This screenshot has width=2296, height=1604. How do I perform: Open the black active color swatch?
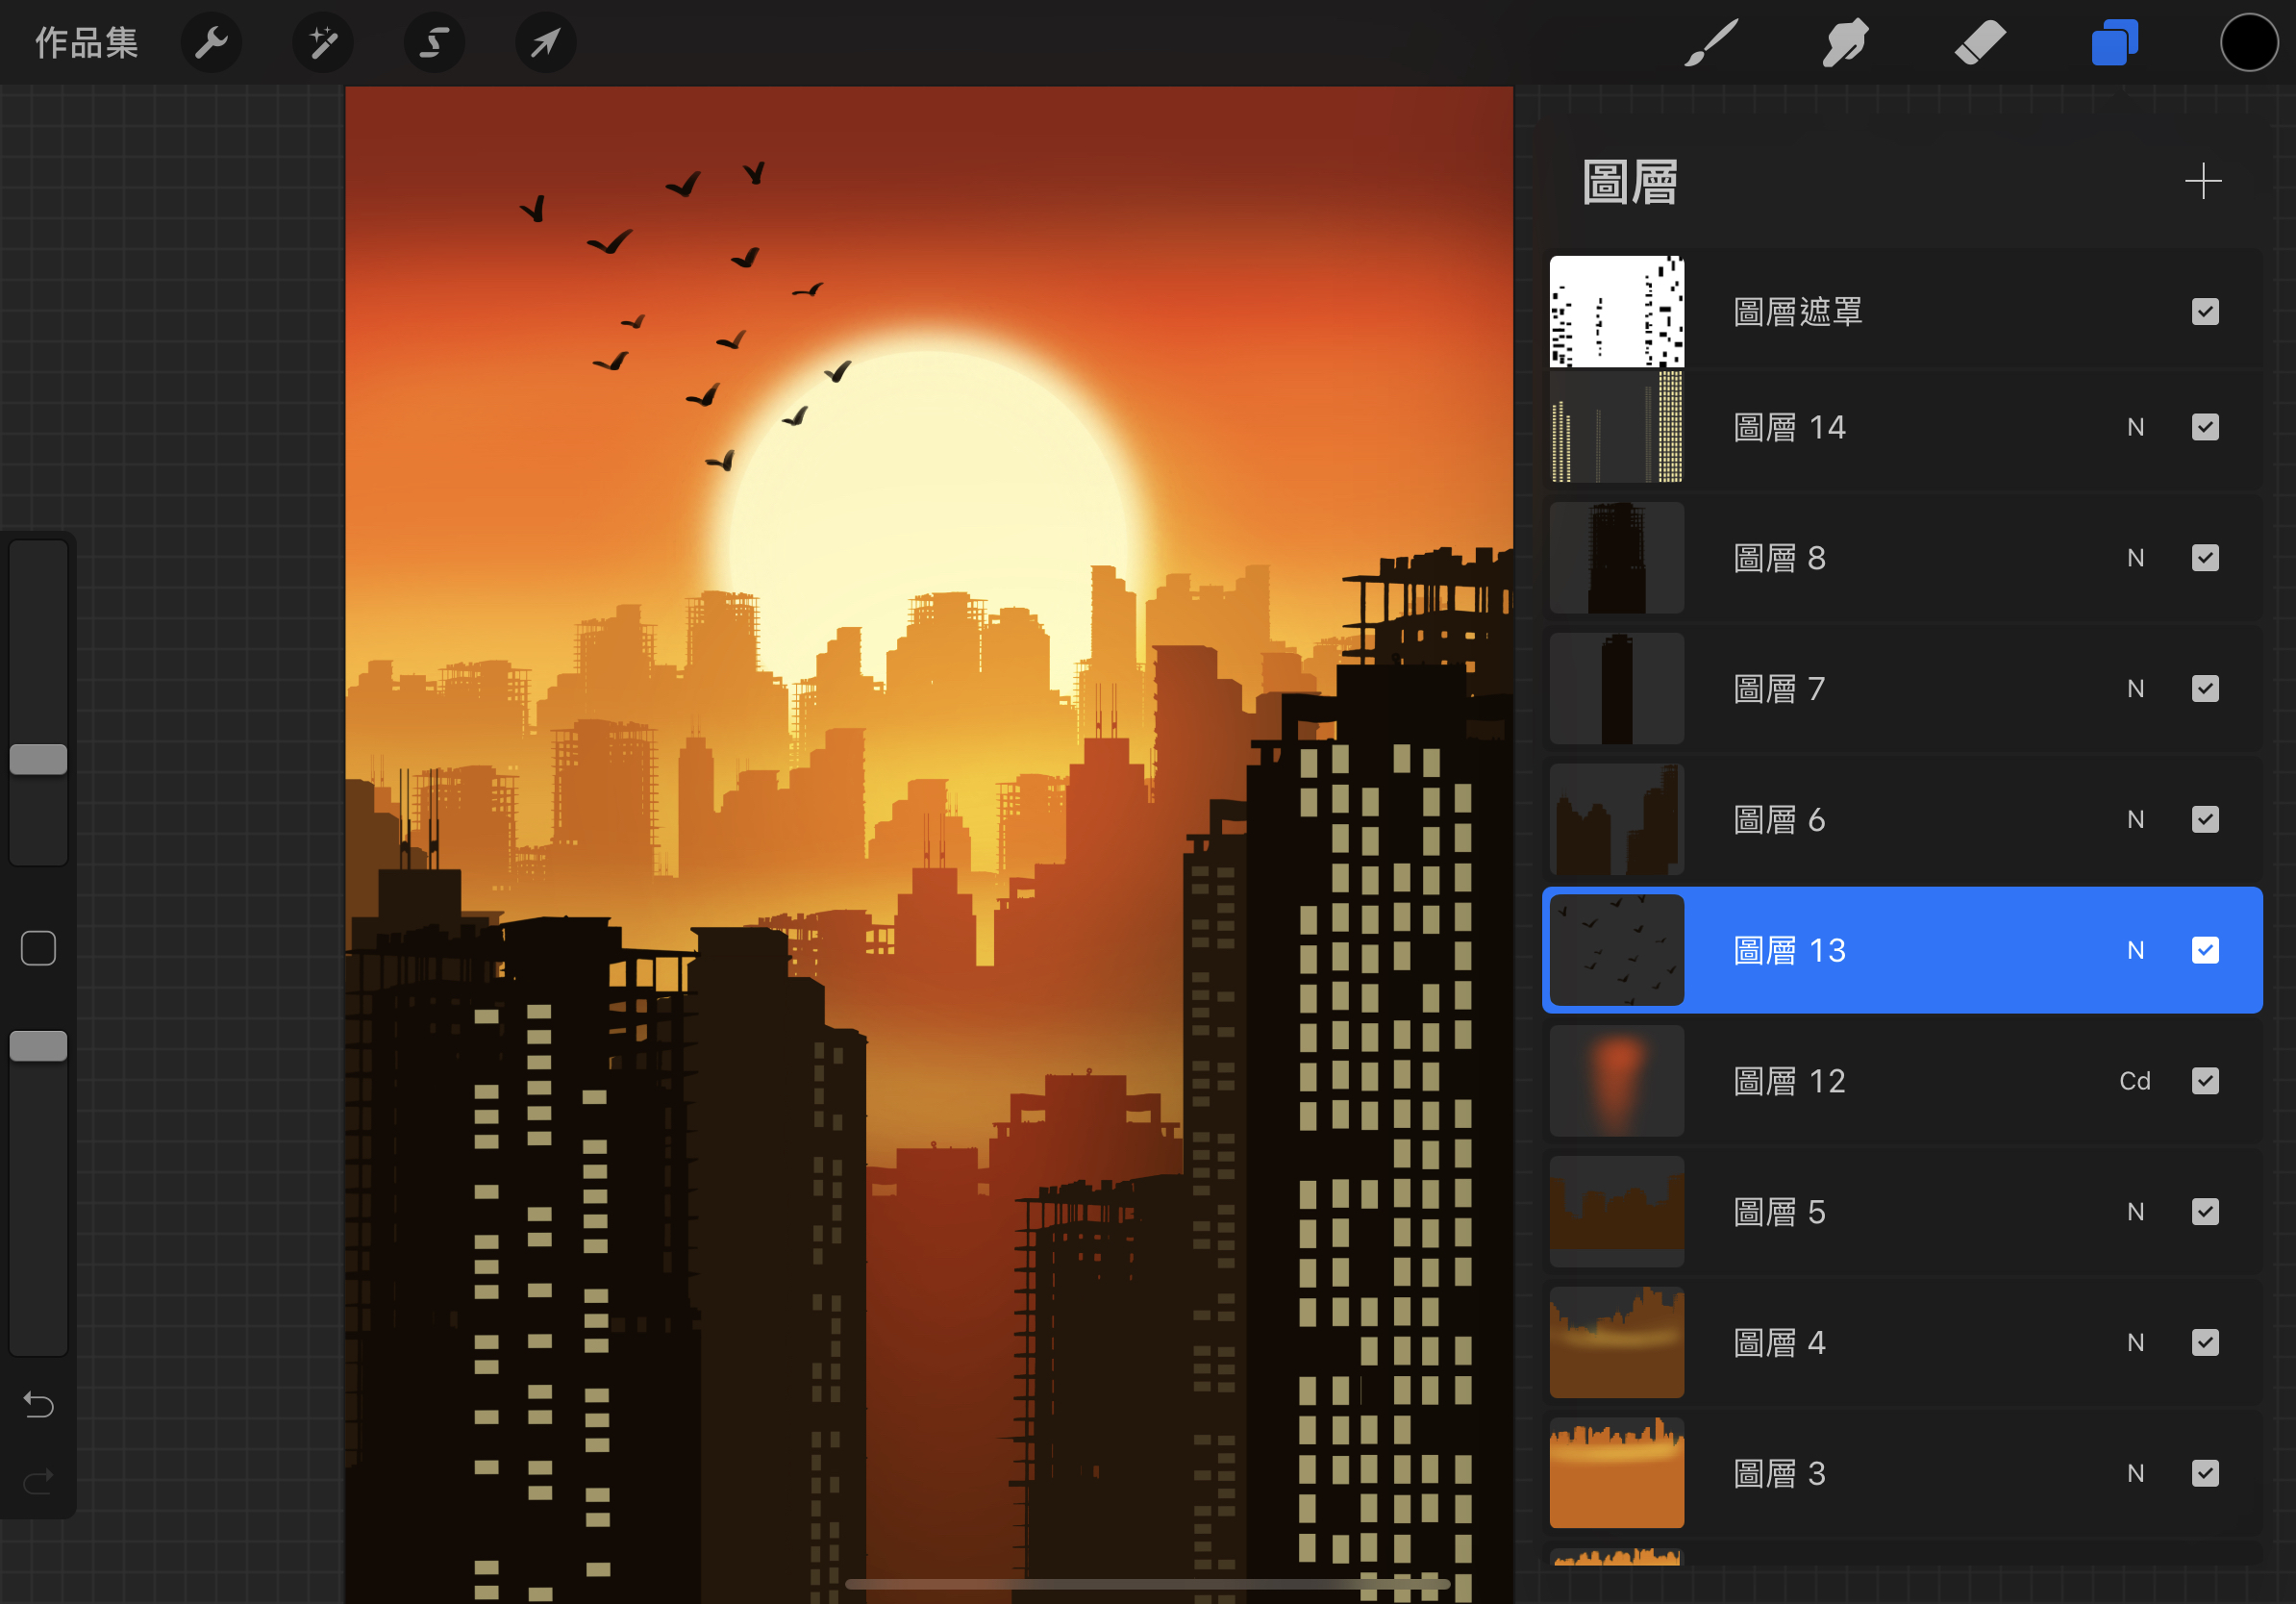click(2248, 43)
